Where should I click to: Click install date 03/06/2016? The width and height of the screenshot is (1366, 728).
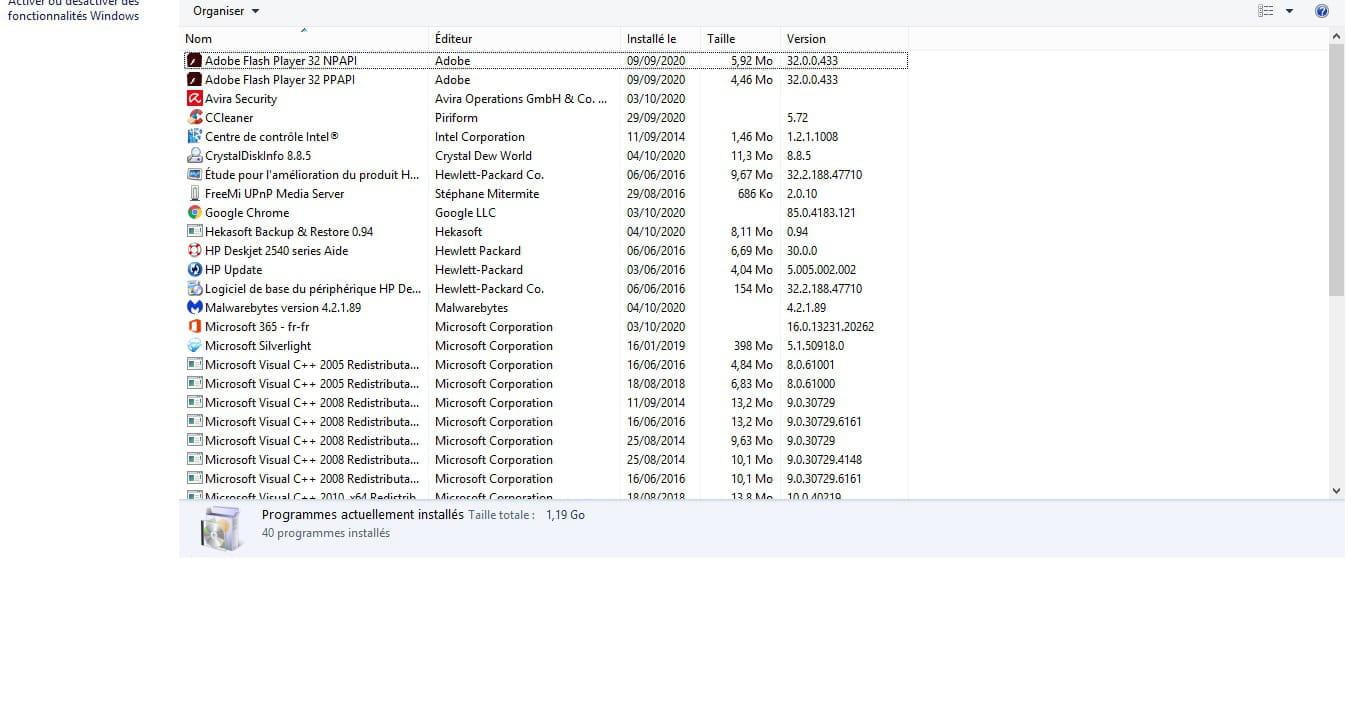pyautogui.click(x=656, y=270)
